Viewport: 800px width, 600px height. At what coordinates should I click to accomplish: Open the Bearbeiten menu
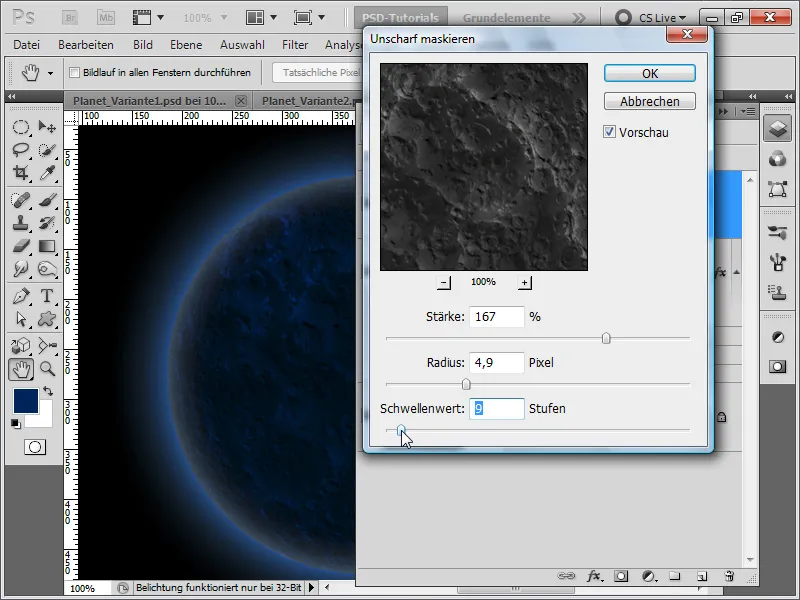point(86,45)
